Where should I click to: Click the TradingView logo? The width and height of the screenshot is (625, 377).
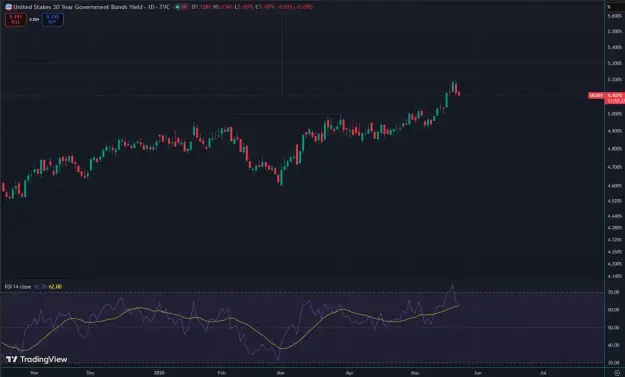point(37,359)
